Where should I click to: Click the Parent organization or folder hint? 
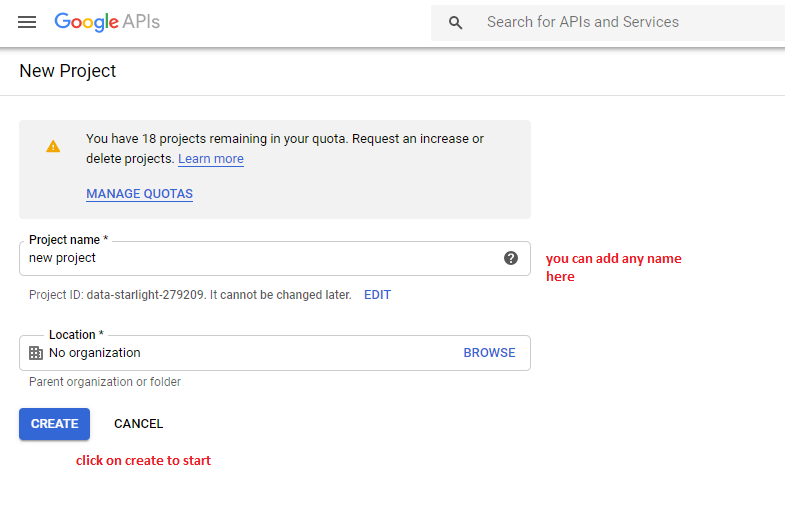pos(105,382)
